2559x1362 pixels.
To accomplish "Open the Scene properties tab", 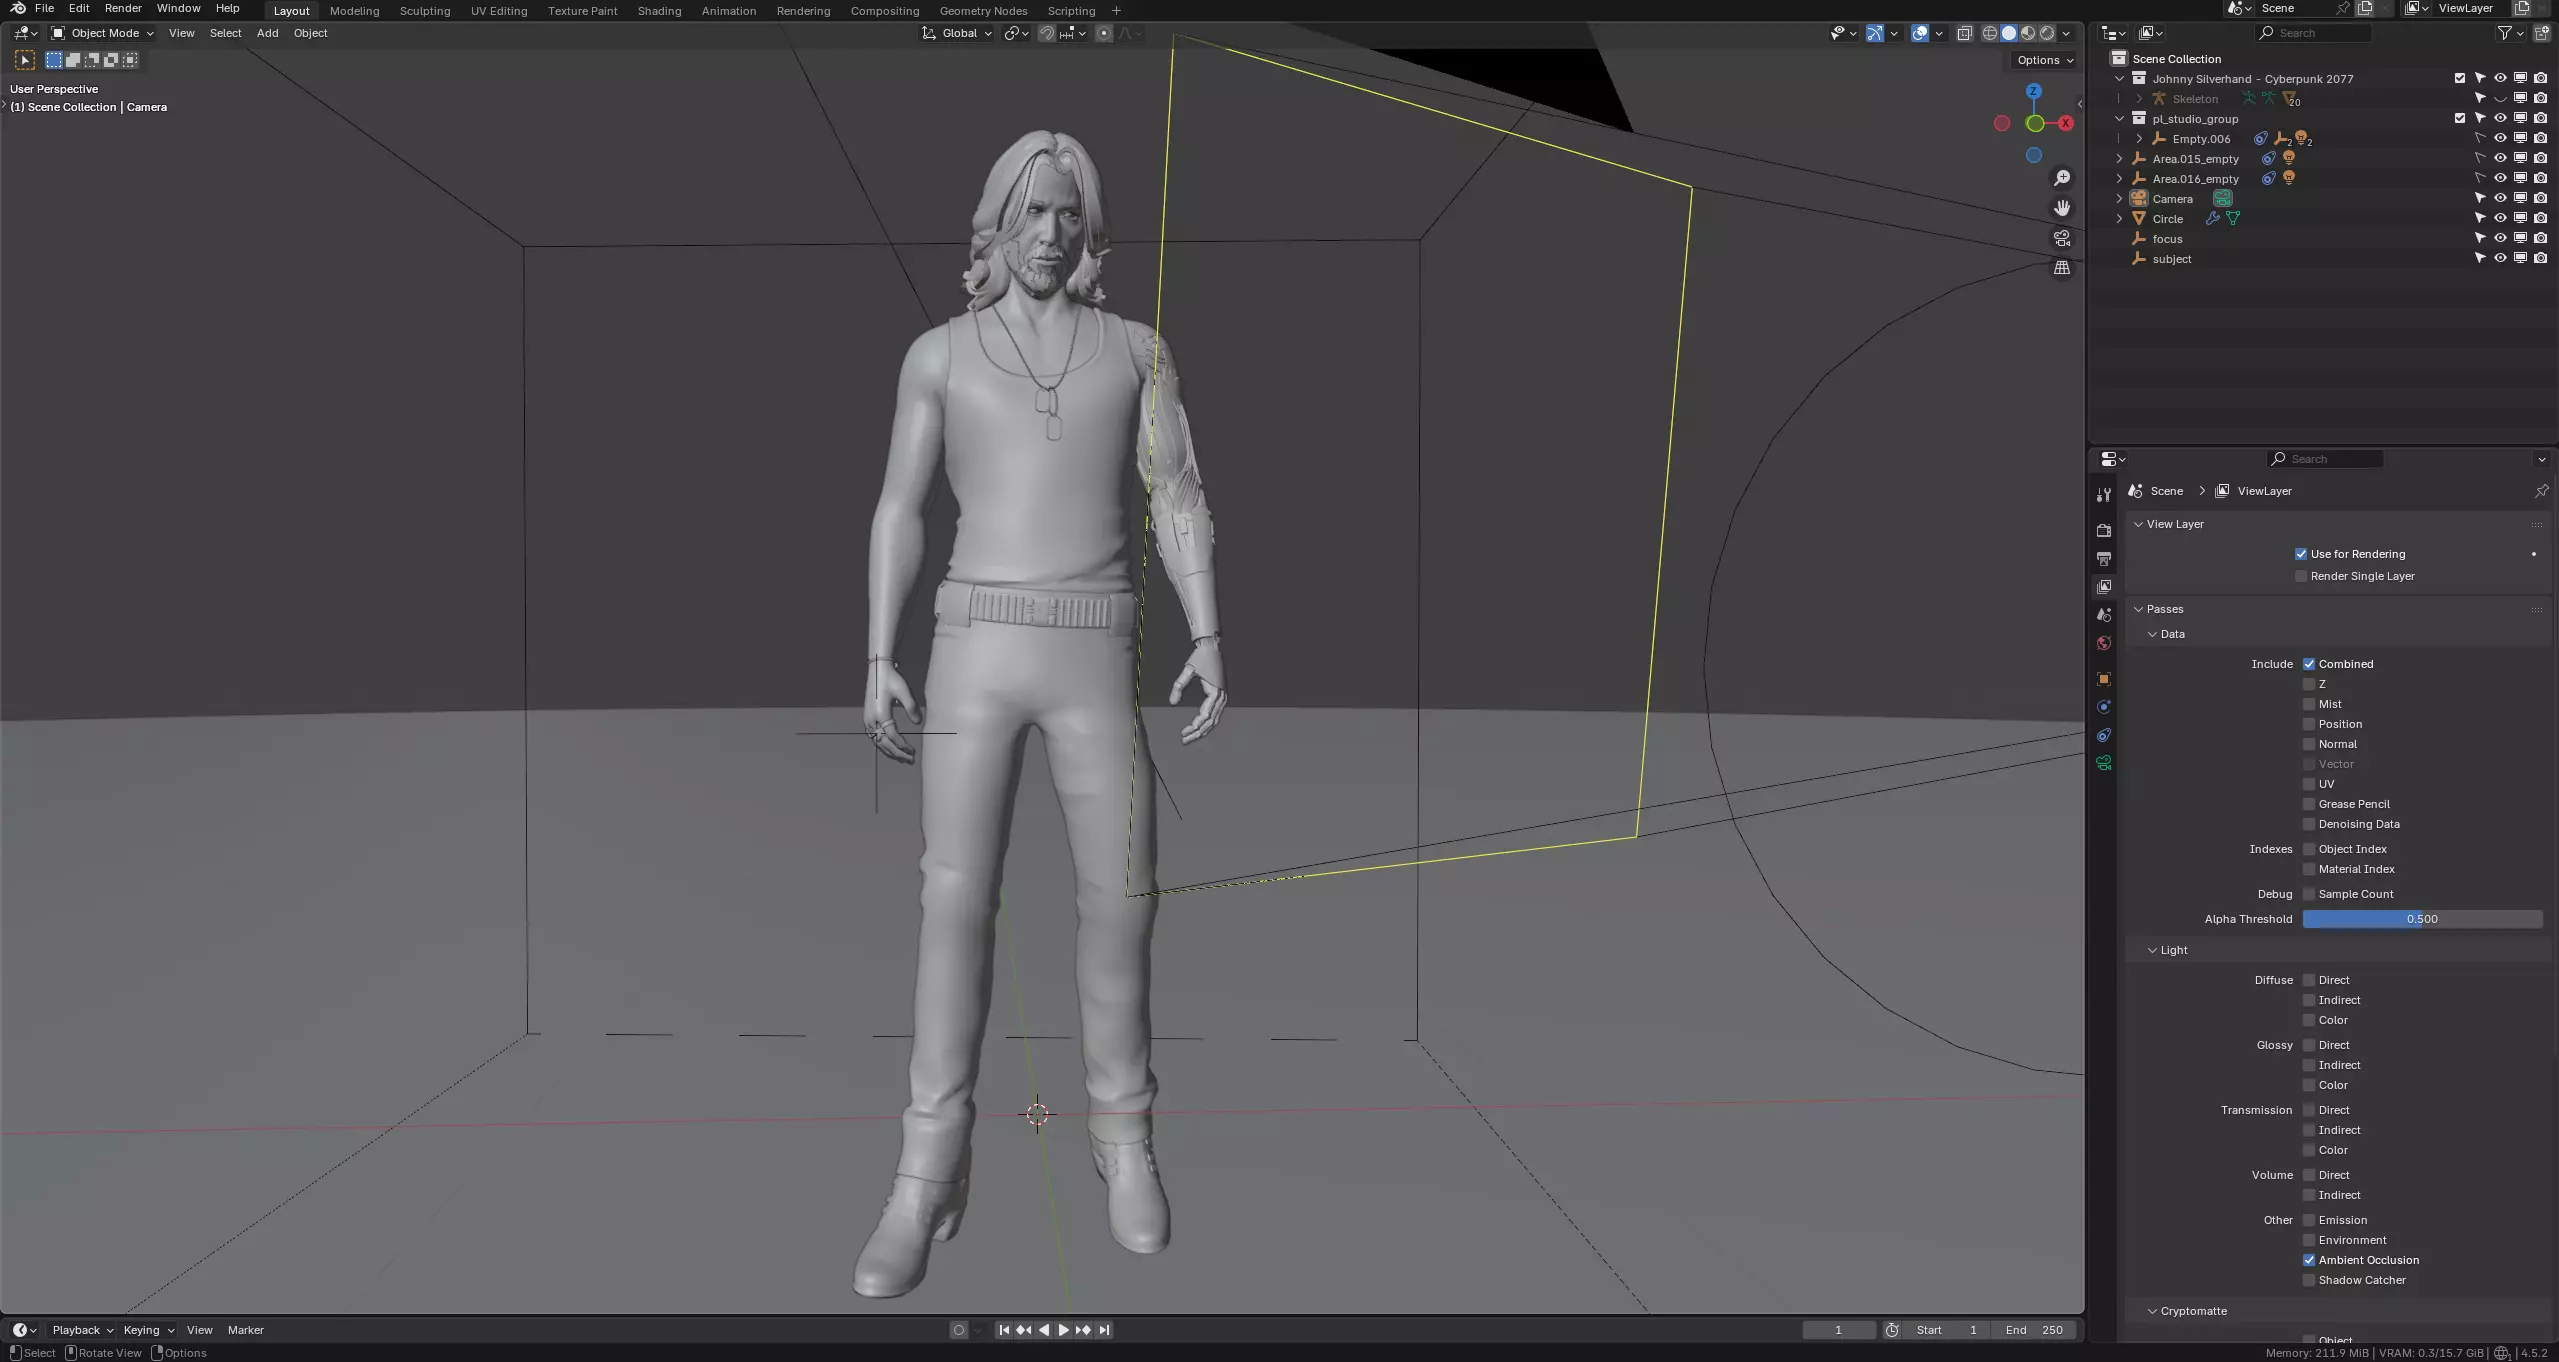I will click(x=2104, y=614).
